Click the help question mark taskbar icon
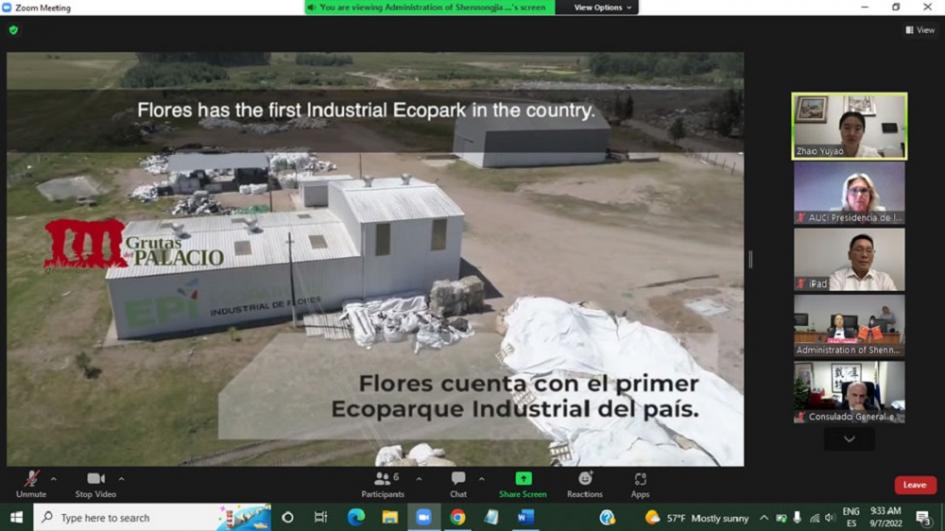Viewport: 945px width, 531px height. [607, 517]
